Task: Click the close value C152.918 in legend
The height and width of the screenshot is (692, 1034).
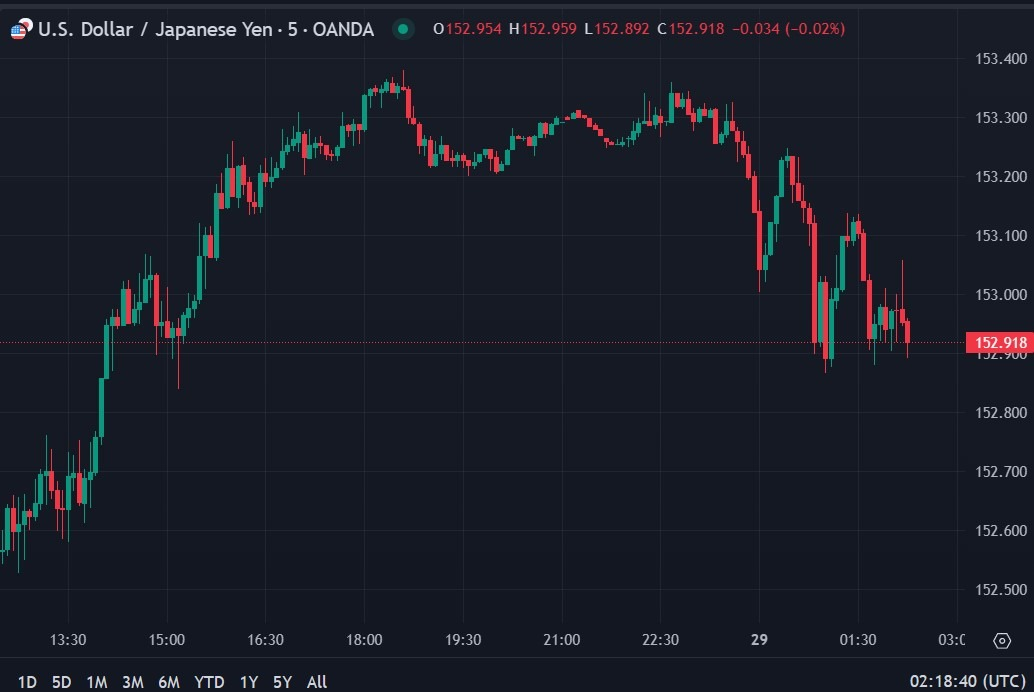Action: pyautogui.click(x=690, y=29)
